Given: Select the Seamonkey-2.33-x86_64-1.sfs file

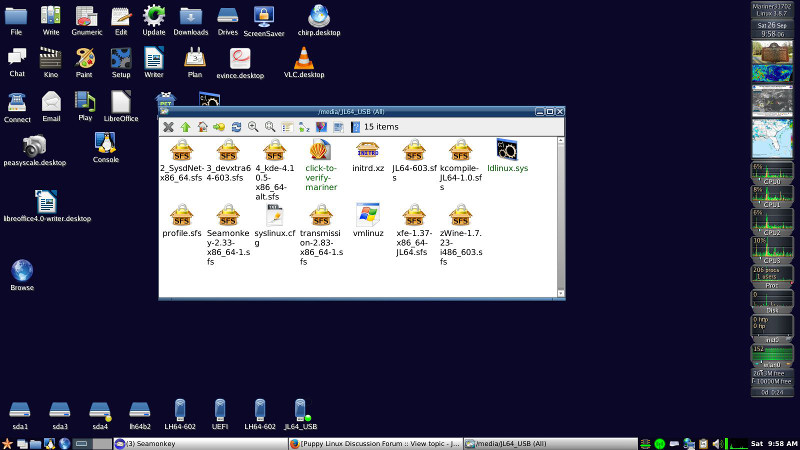Looking at the screenshot, I should click(x=228, y=235).
